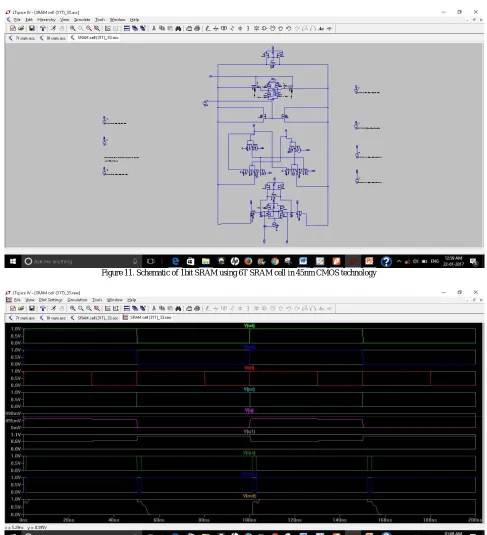Viewport: 487px width, 535px height.
Task: Add SPICE directive '.op' icon in upper toolbar
Action: click(329, 28)
